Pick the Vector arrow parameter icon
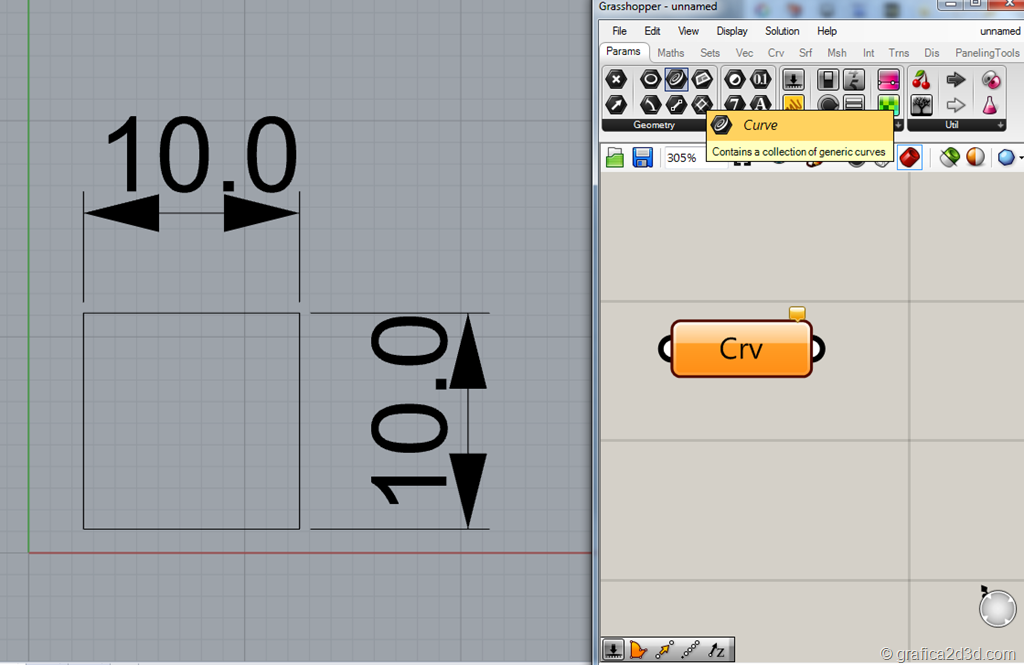1024x665 pixels. pyautogui.click(x=617, y=104)
